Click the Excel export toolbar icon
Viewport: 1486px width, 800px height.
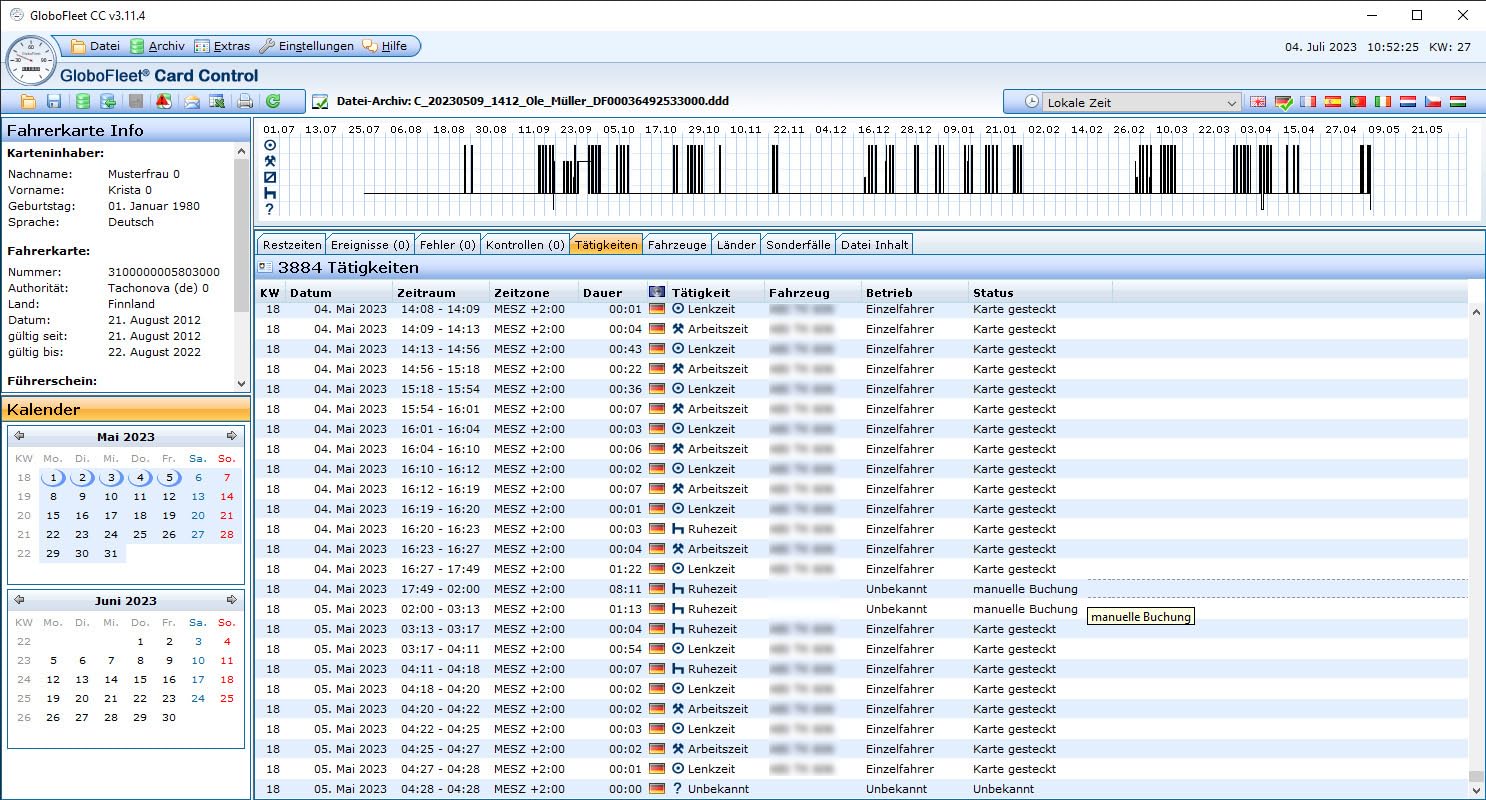click(x=217, y=101)
